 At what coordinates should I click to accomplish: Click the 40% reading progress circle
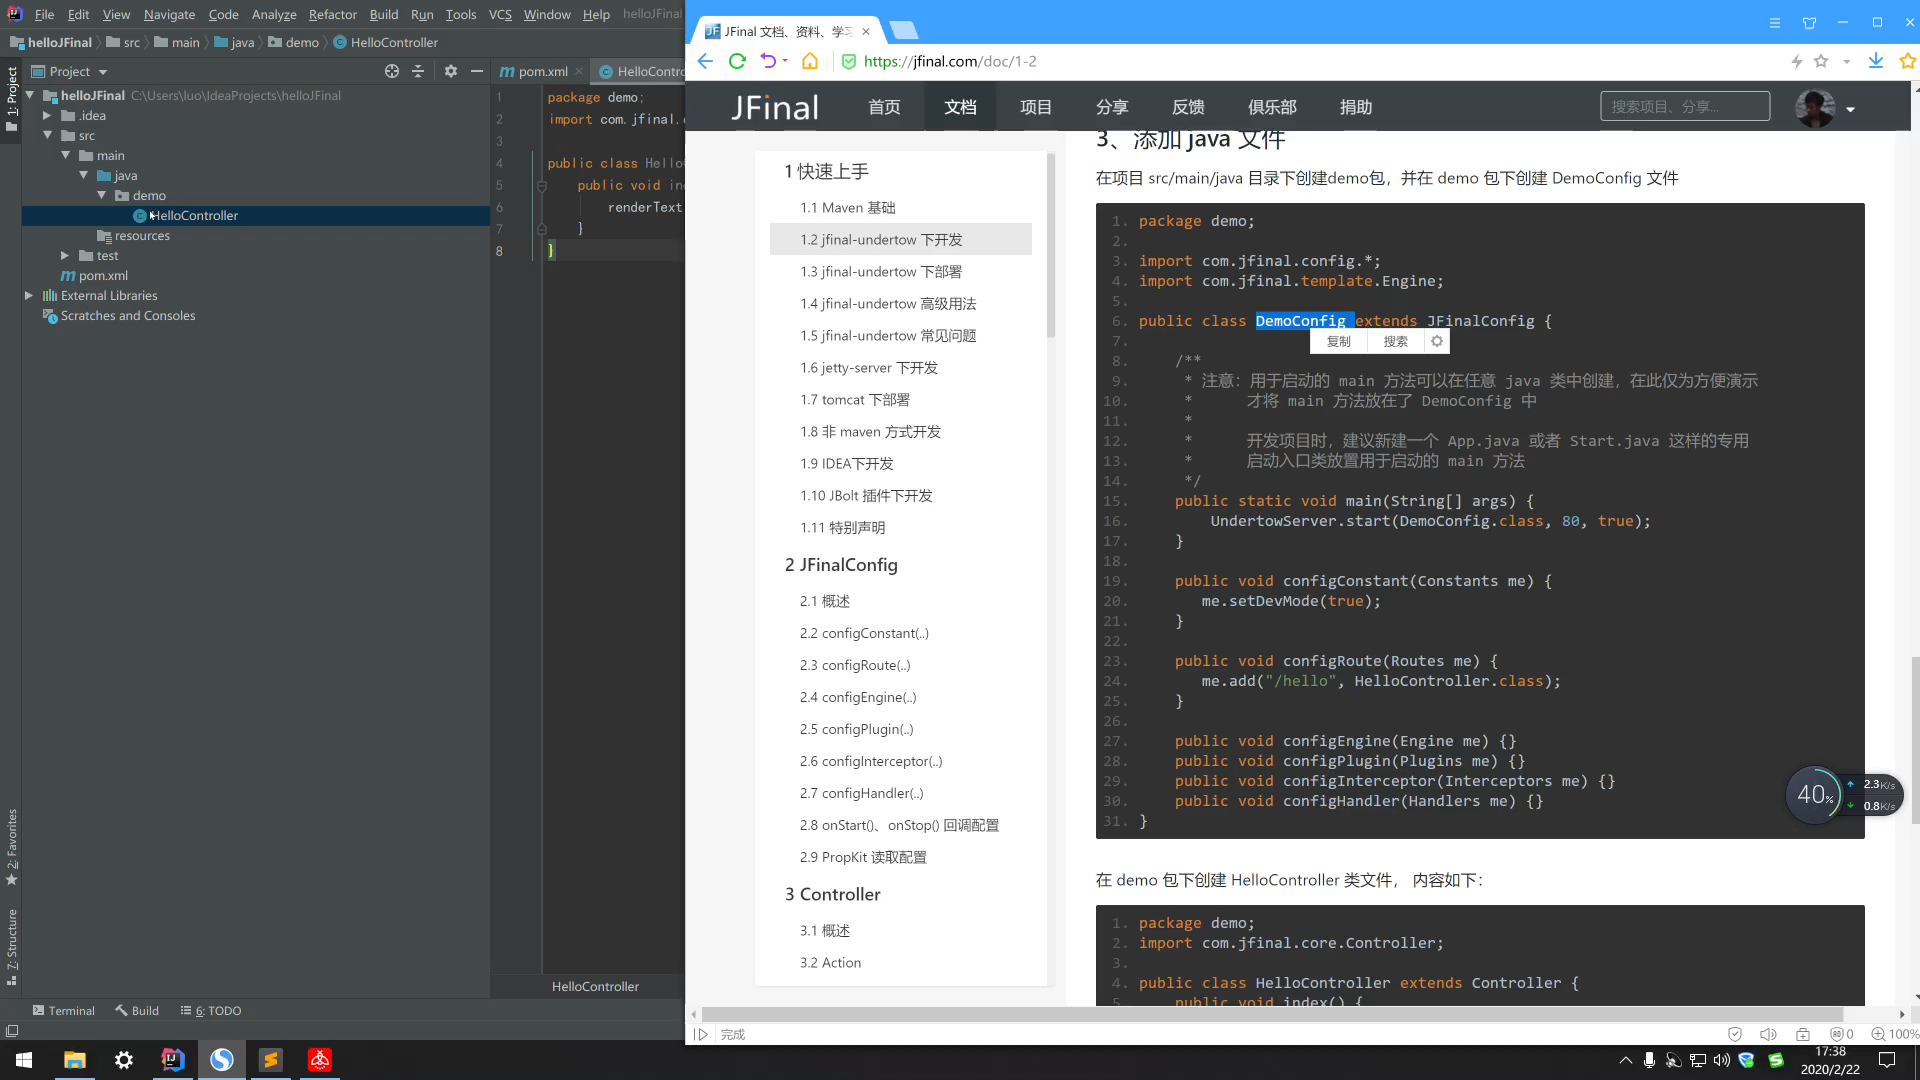coord(1814,794)
